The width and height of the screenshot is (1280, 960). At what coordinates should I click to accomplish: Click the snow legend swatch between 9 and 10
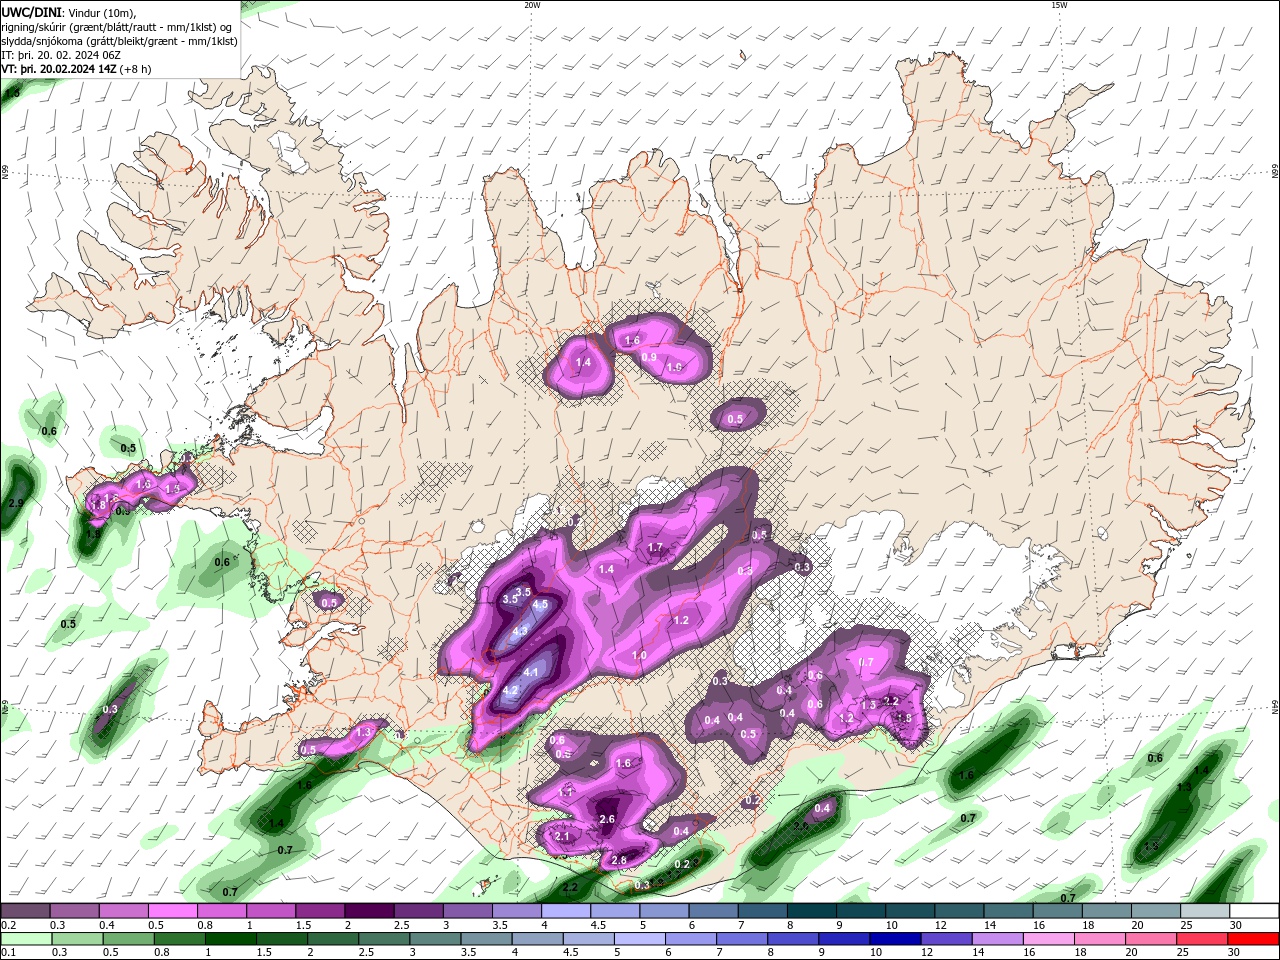tap(862, 911)
